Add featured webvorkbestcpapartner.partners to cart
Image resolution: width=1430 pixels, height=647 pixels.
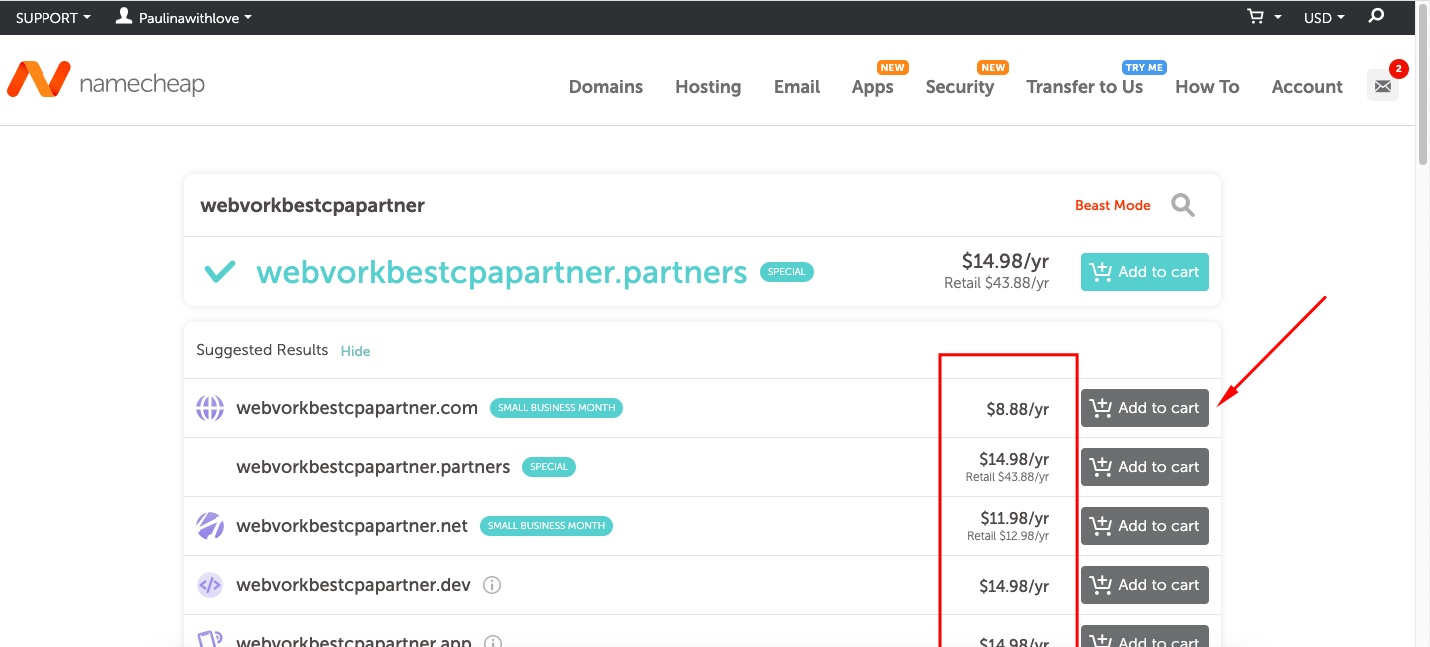coord(1145,272)
